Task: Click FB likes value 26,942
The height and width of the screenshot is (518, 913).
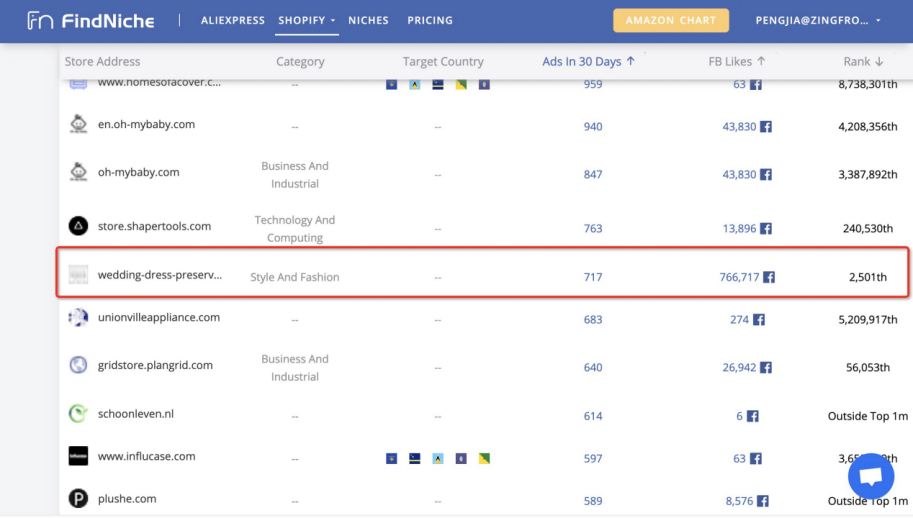Action: click(x=739, y=368)
